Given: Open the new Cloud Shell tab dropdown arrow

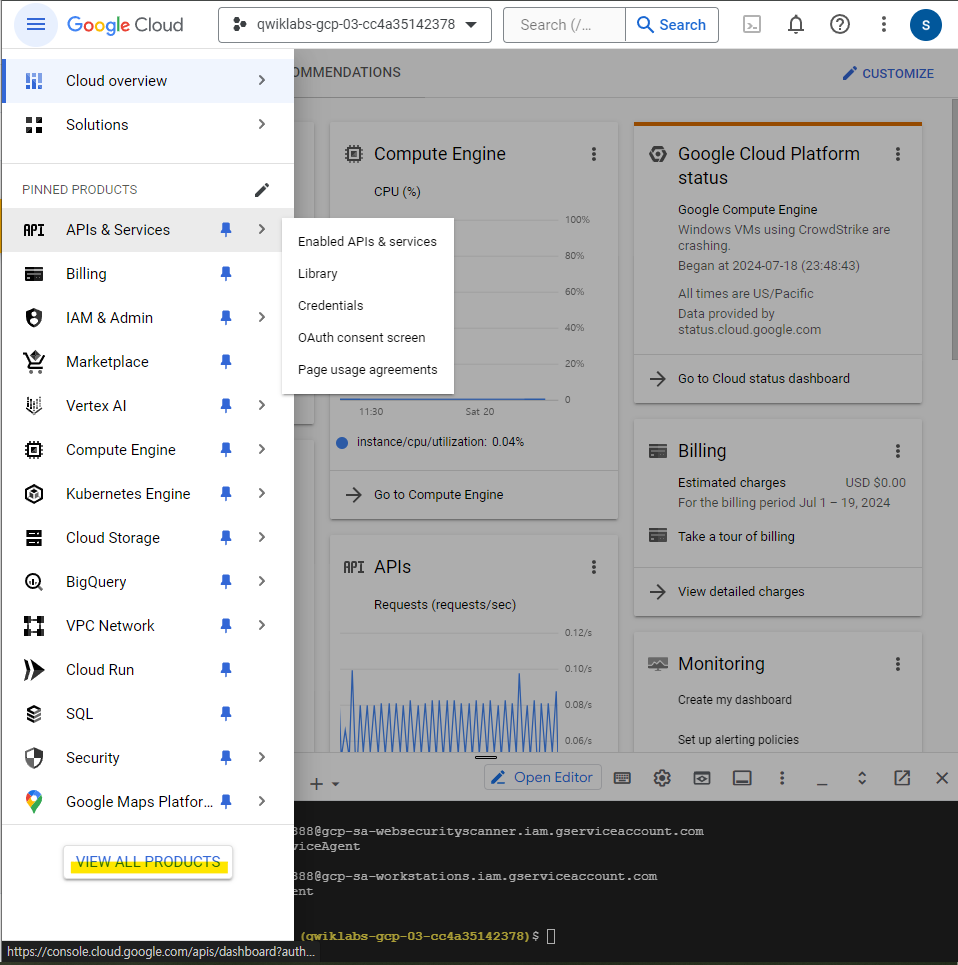Looking at the screenshot, I should pos(335,784).
